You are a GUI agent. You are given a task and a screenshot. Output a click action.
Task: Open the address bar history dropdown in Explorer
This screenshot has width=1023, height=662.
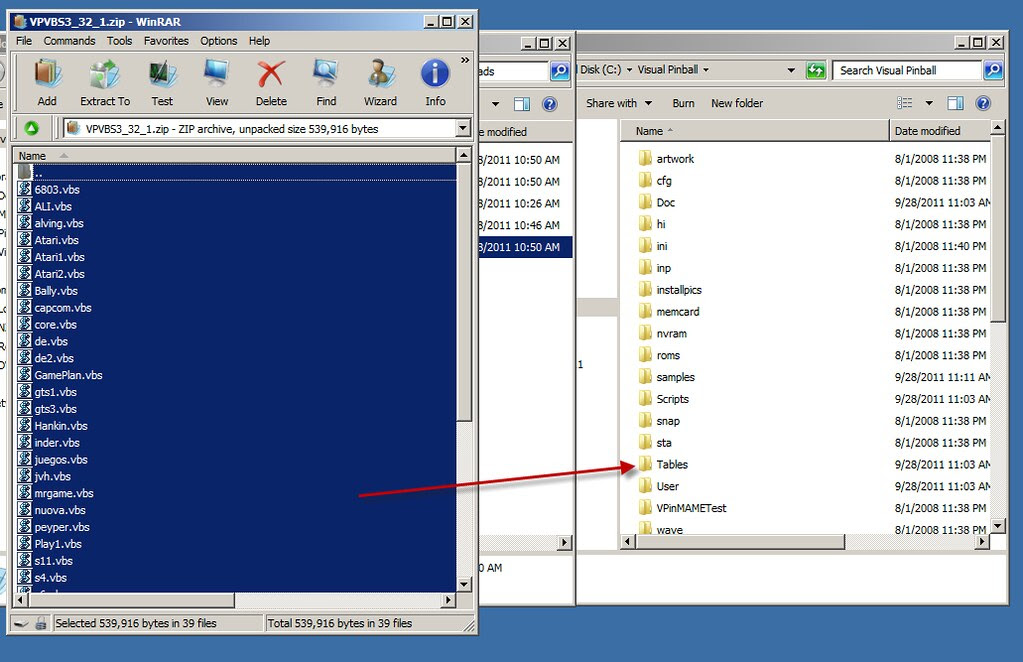[791, 70]
